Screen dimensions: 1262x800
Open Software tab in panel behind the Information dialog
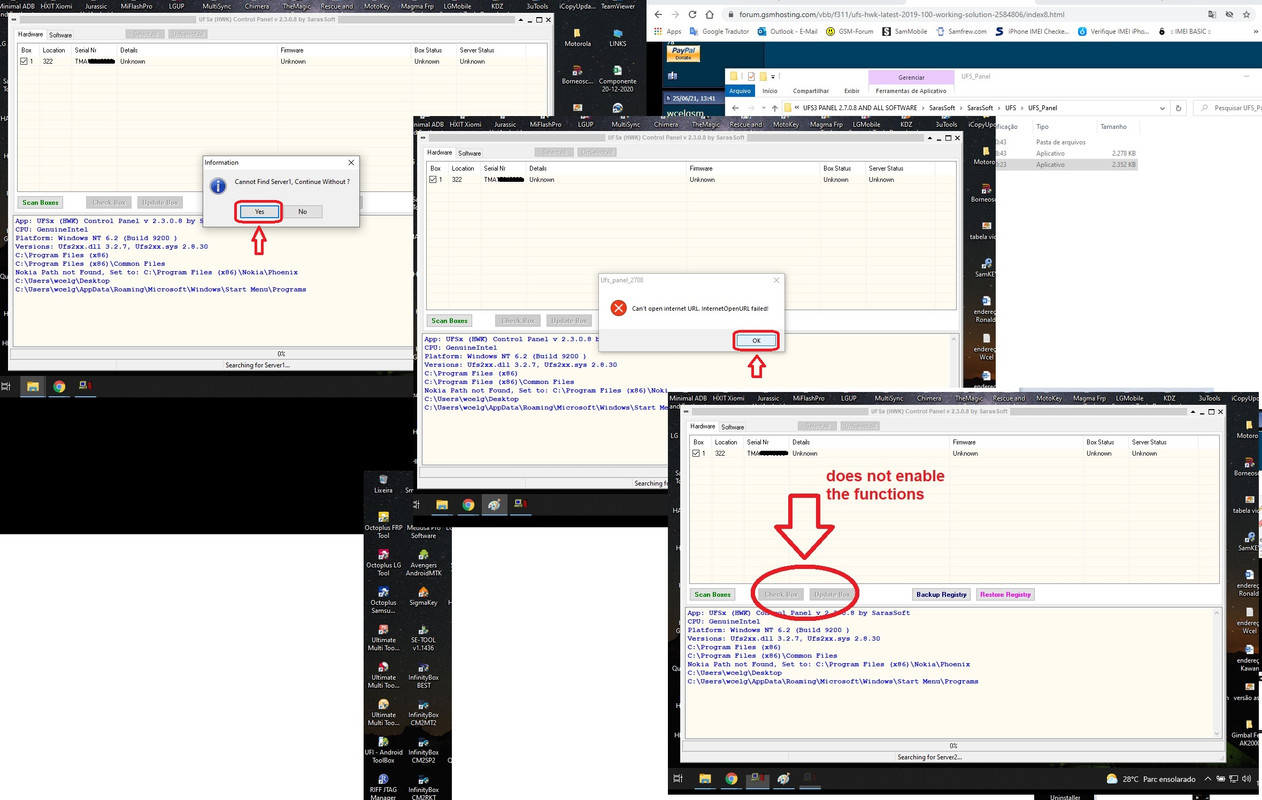[60, 35]
